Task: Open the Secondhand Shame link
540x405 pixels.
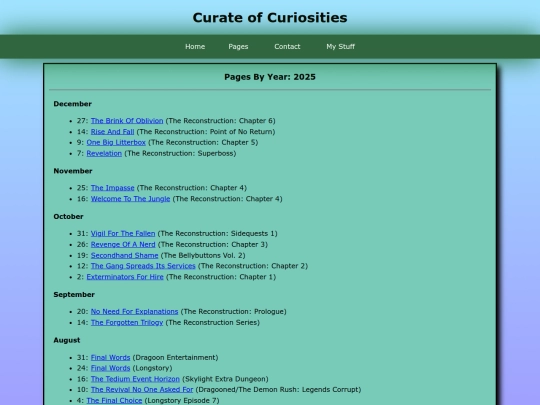Action: pyautogui.click(x=124, y=255)
